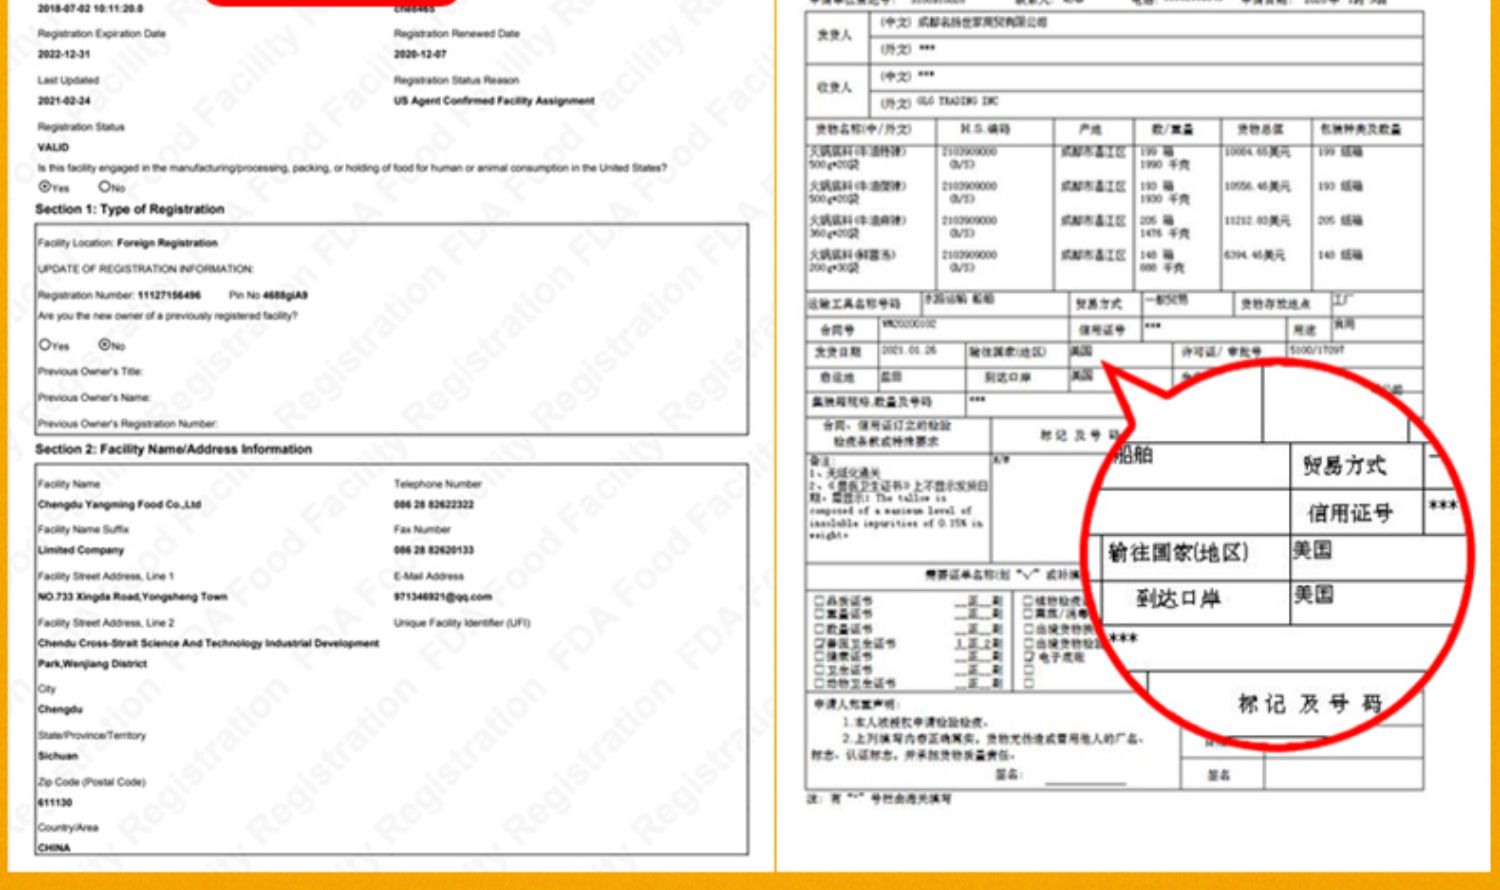Click the e-mail address 971346921@qq.com
This screenshot has width=1500, height=890.
(x=443, y=597)
